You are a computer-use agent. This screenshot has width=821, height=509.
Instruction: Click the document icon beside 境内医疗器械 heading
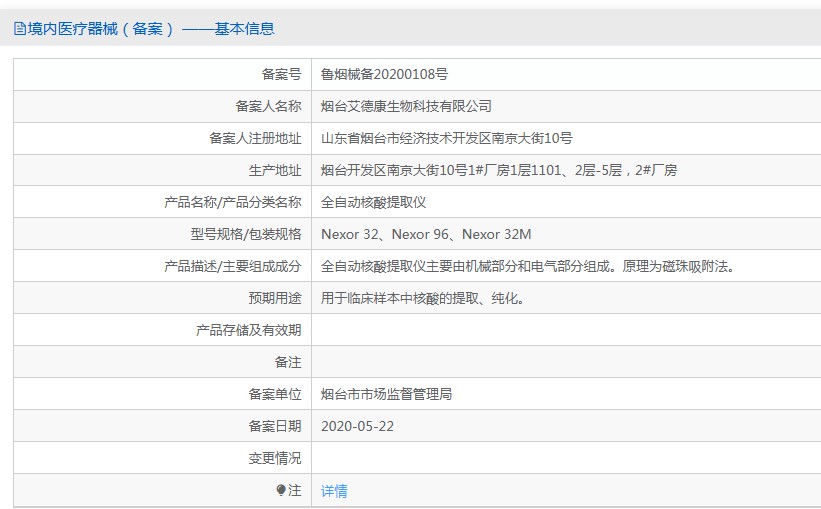click(19, 28)
